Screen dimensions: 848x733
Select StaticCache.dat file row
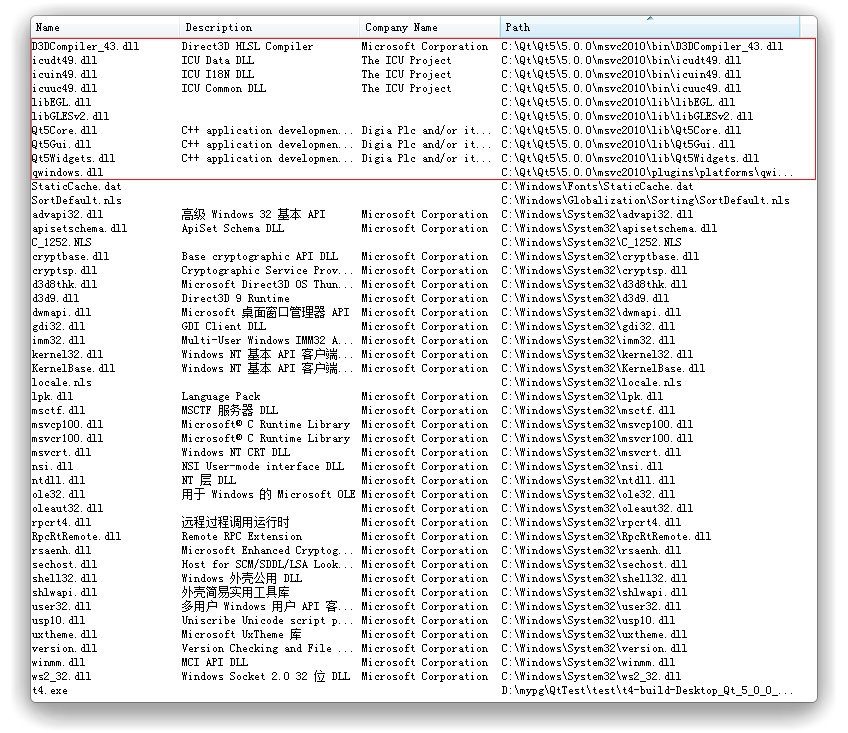[77, 187]
